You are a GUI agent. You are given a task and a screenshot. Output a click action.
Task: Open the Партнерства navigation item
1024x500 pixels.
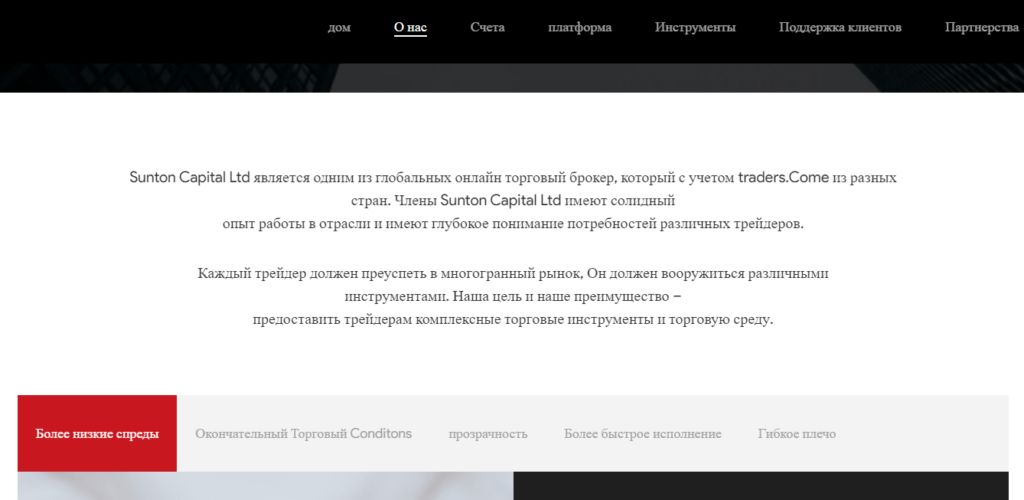pos(982,27)
